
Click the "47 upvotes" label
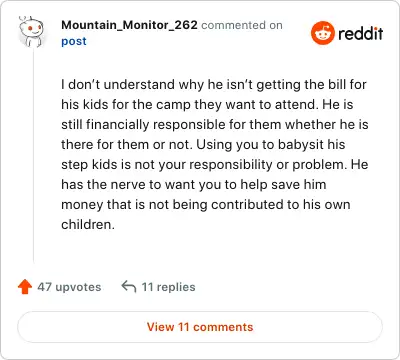(69, 287)
